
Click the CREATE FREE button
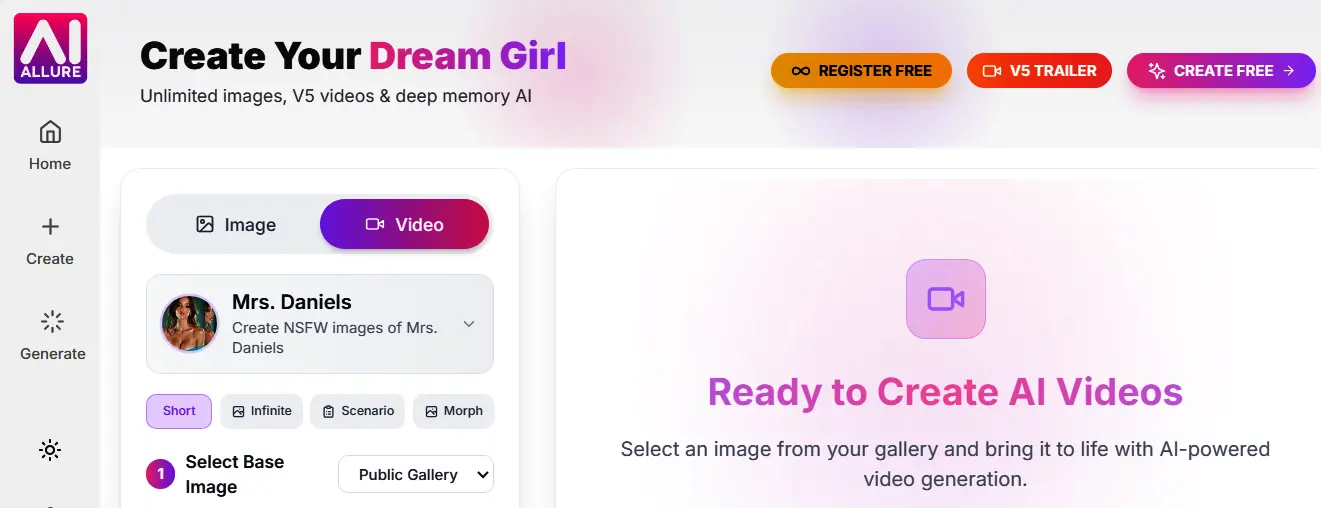click(1221, 71)
